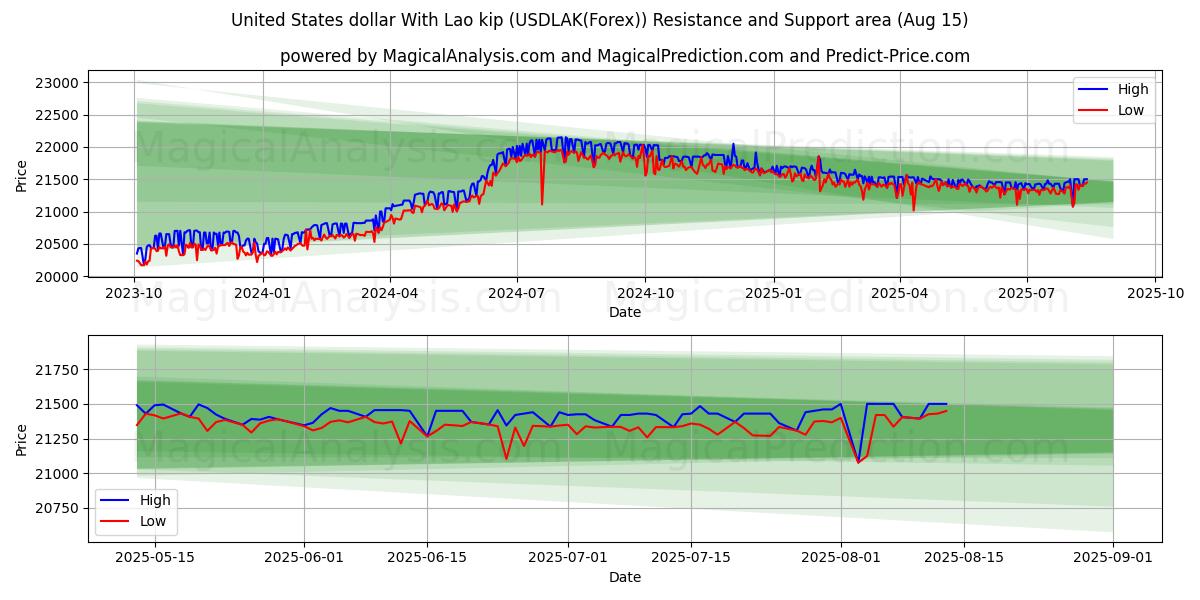The image size is (1200, 600).
Task: Click the 22000 price tick label
Action: pyautogui.click(x=56, y=147)
